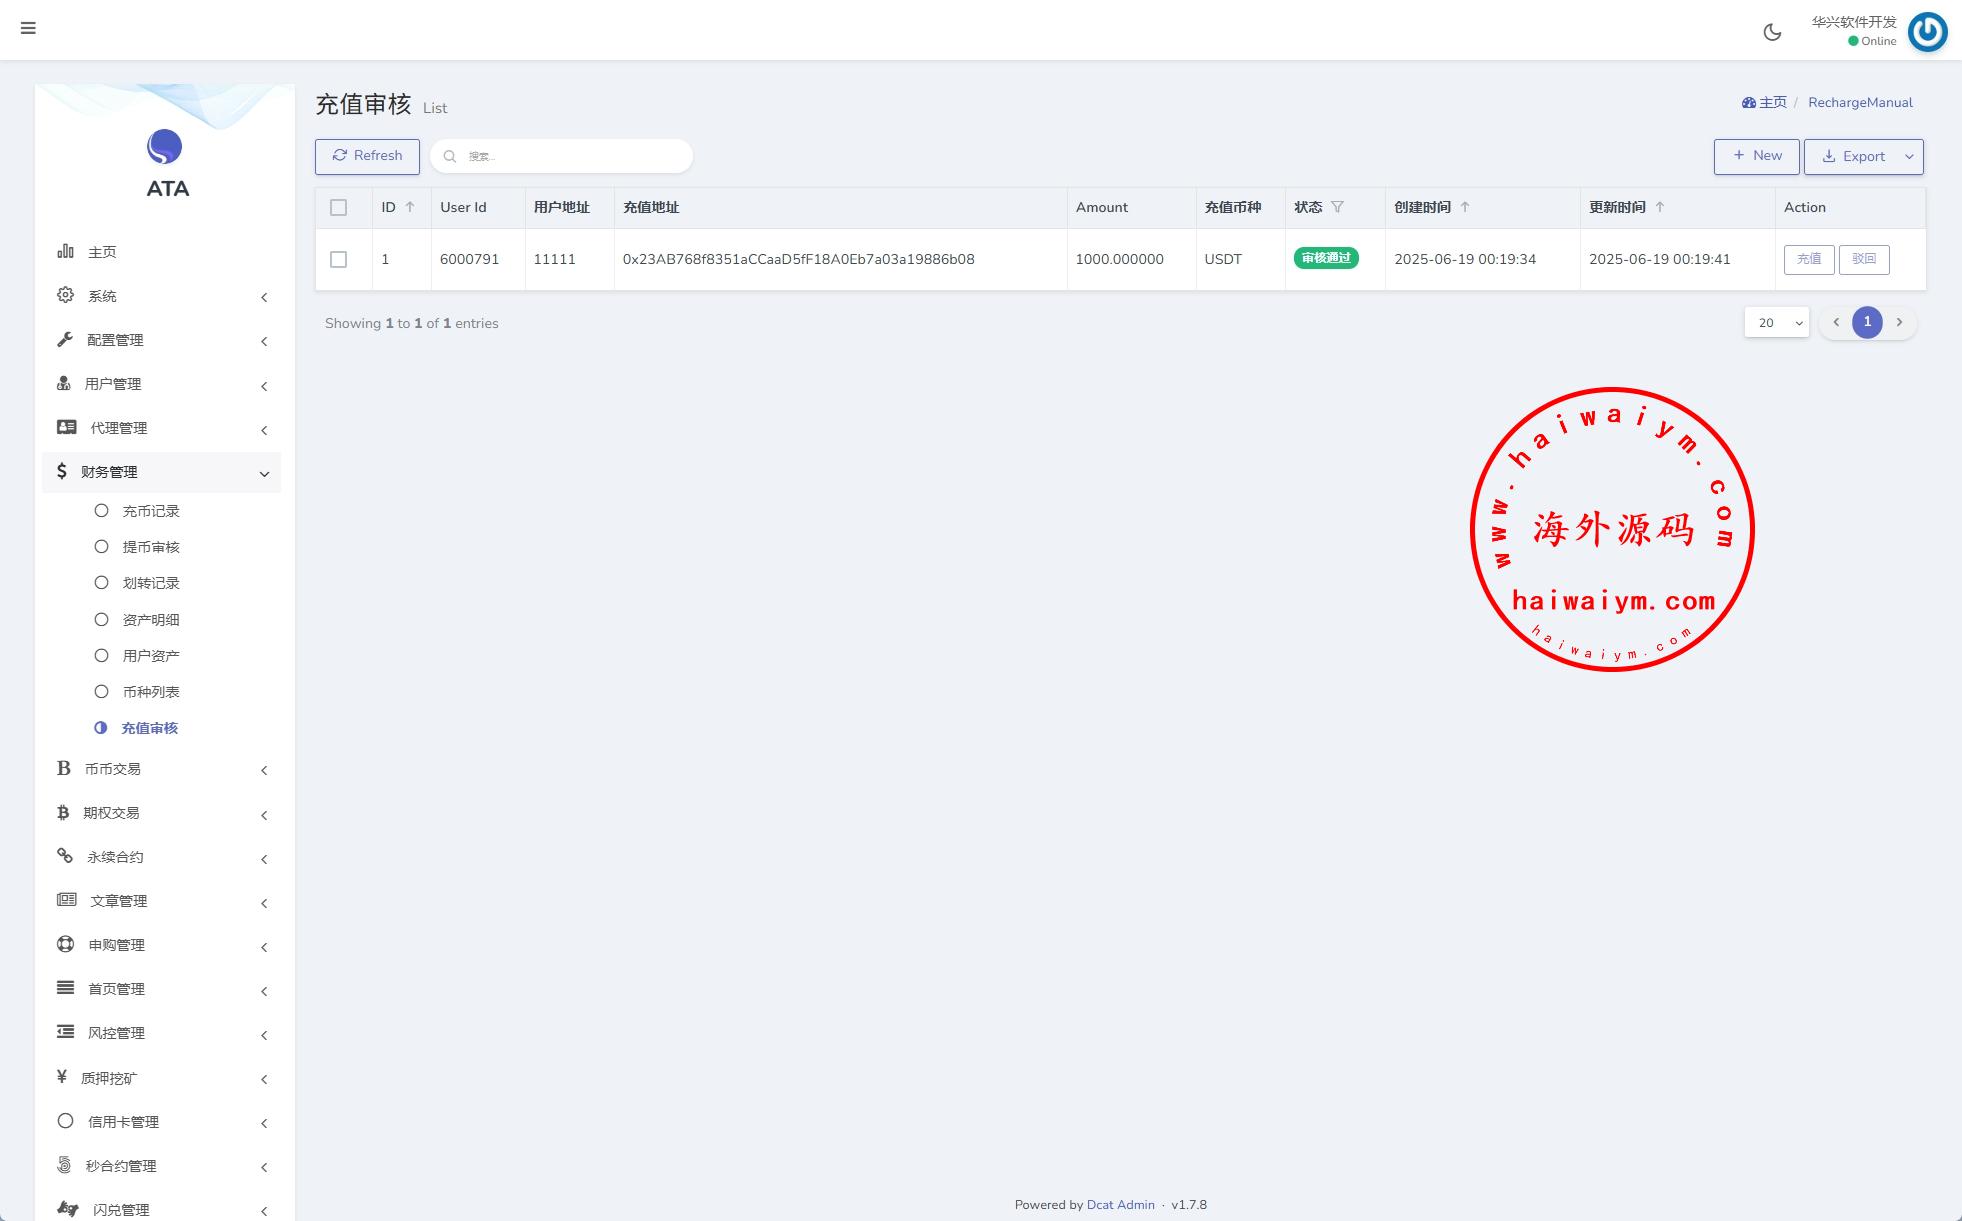Click the 状态 column filter icon
Screen dimensions: 1962x1221
1337,207
